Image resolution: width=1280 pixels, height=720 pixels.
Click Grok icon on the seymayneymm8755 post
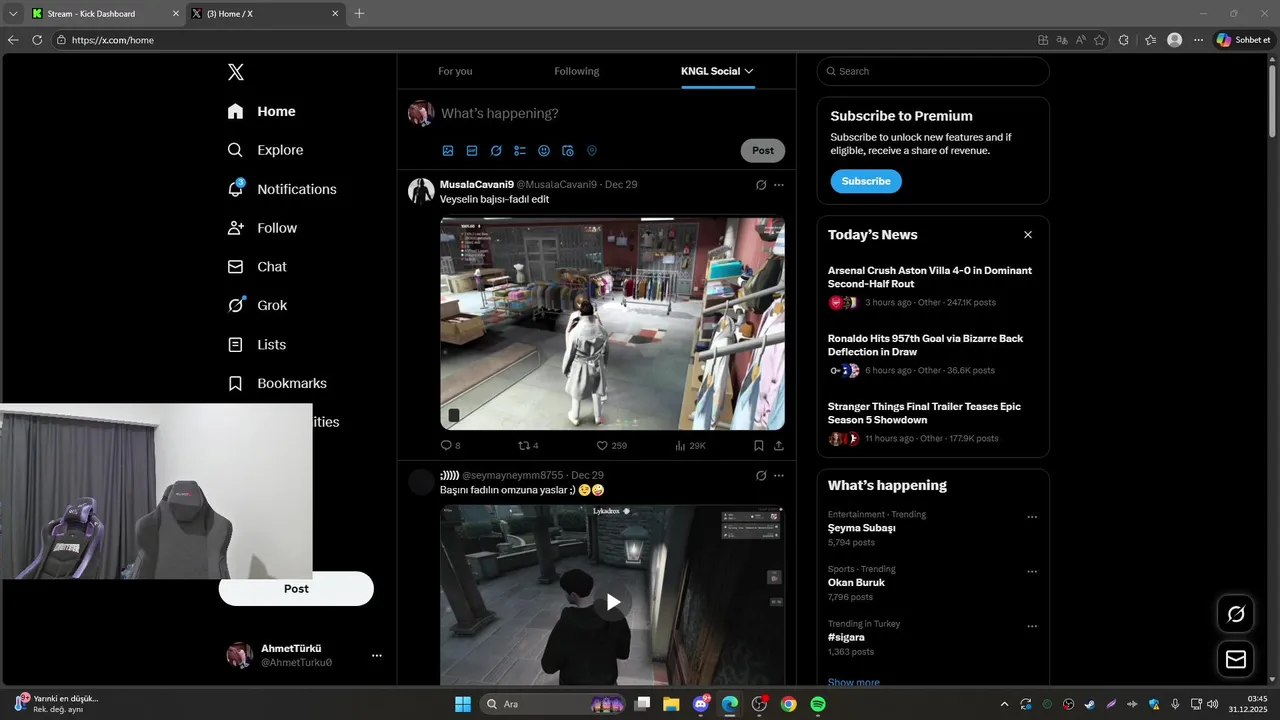761,475
